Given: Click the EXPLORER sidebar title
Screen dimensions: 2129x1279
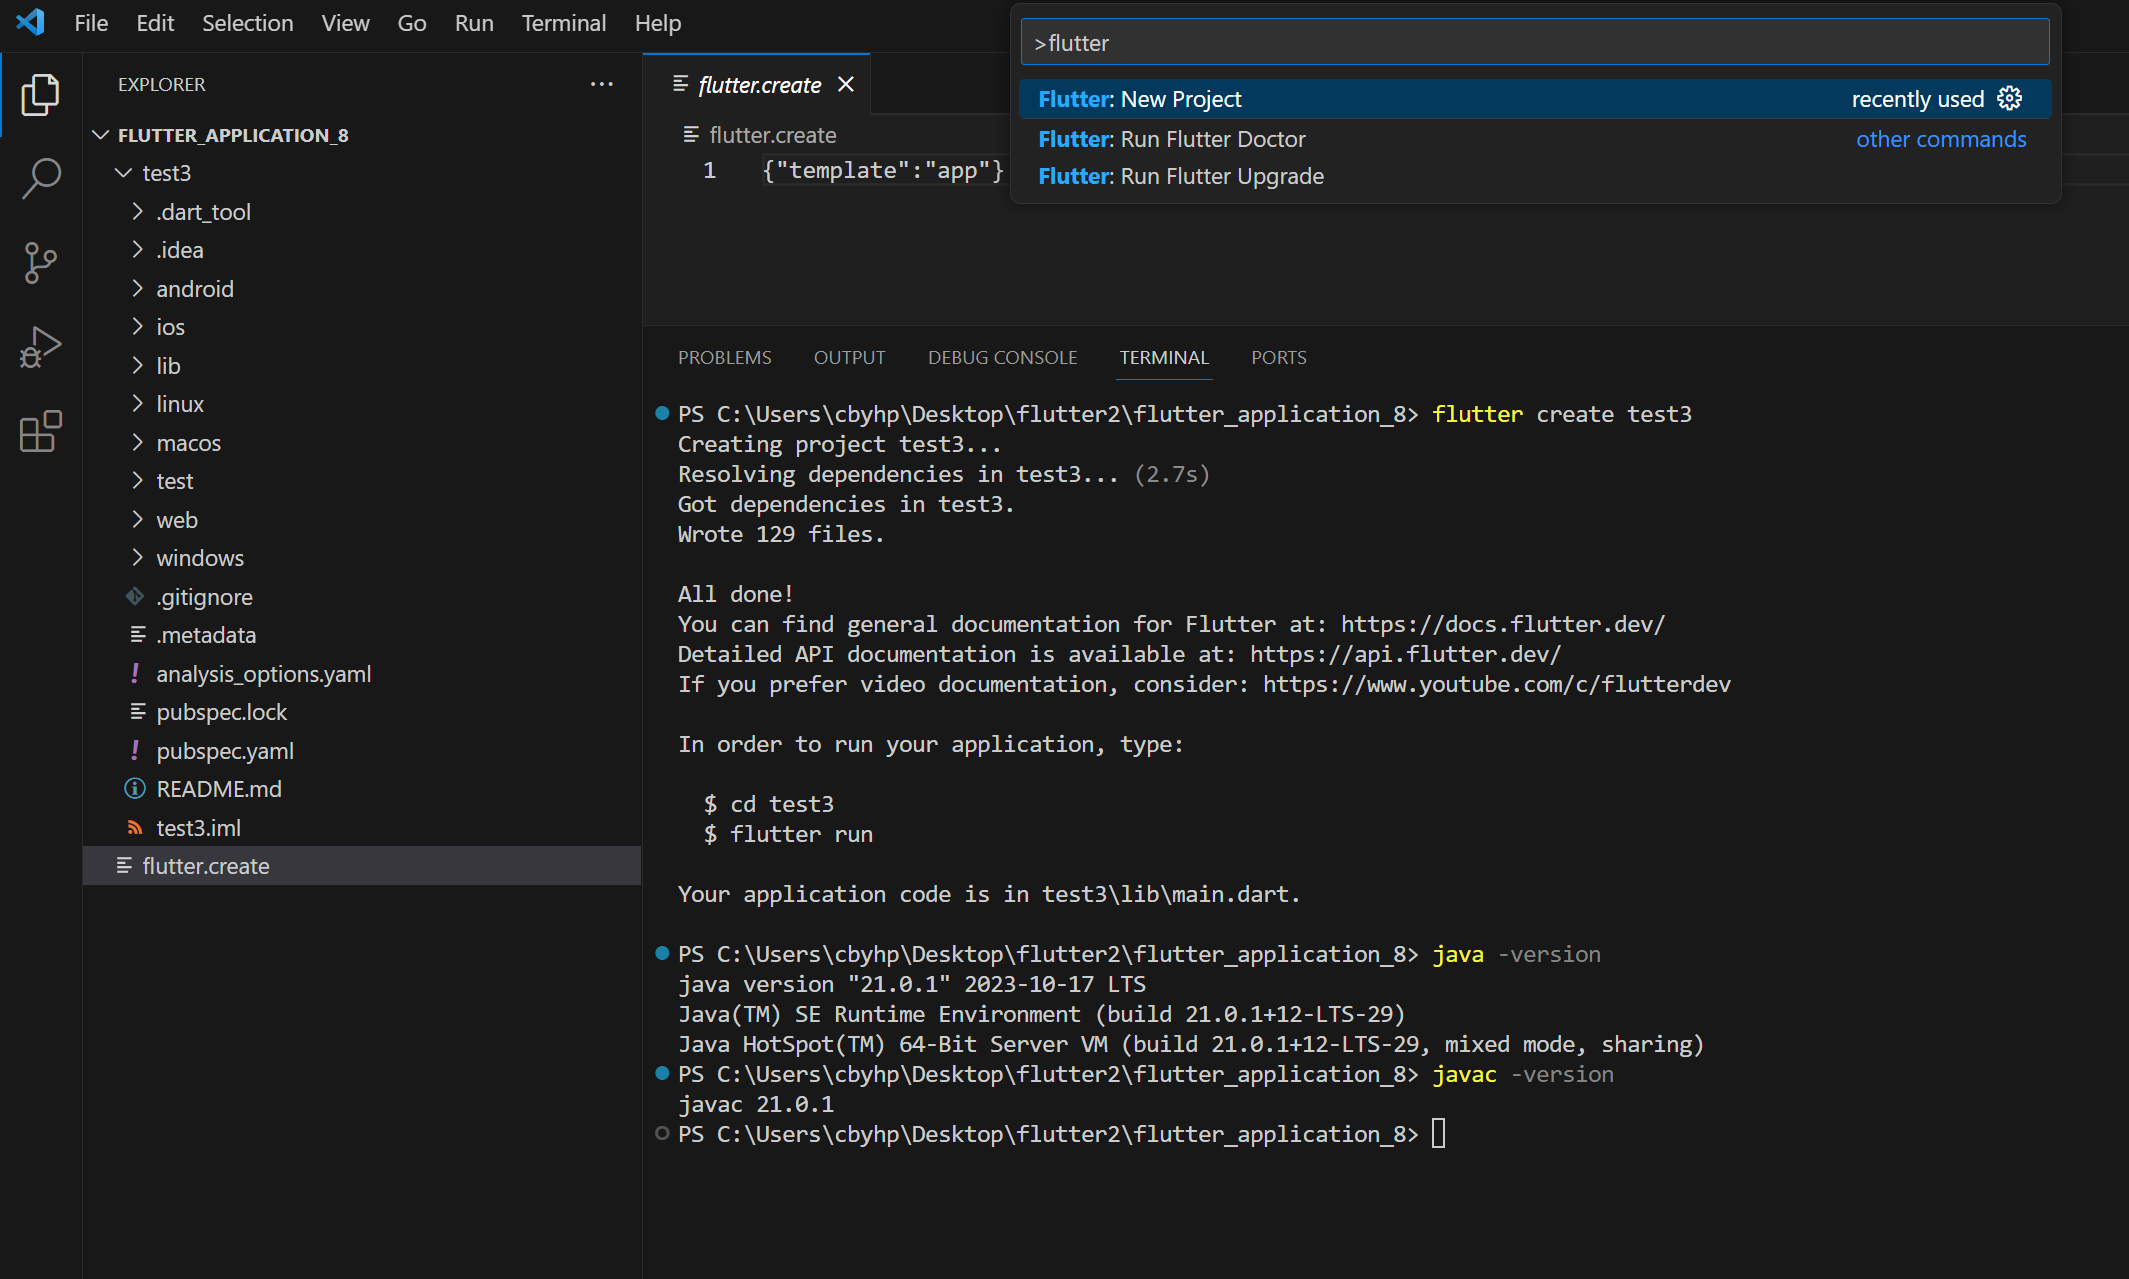Looking at the screenshot, I should [x=161, y=85].
